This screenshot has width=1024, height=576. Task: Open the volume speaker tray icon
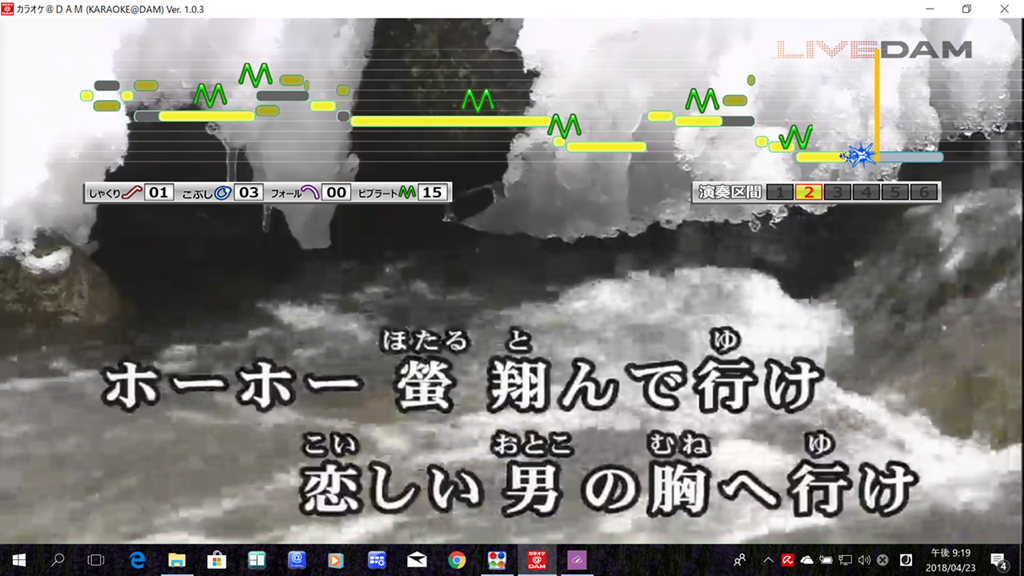pos(864,560)
